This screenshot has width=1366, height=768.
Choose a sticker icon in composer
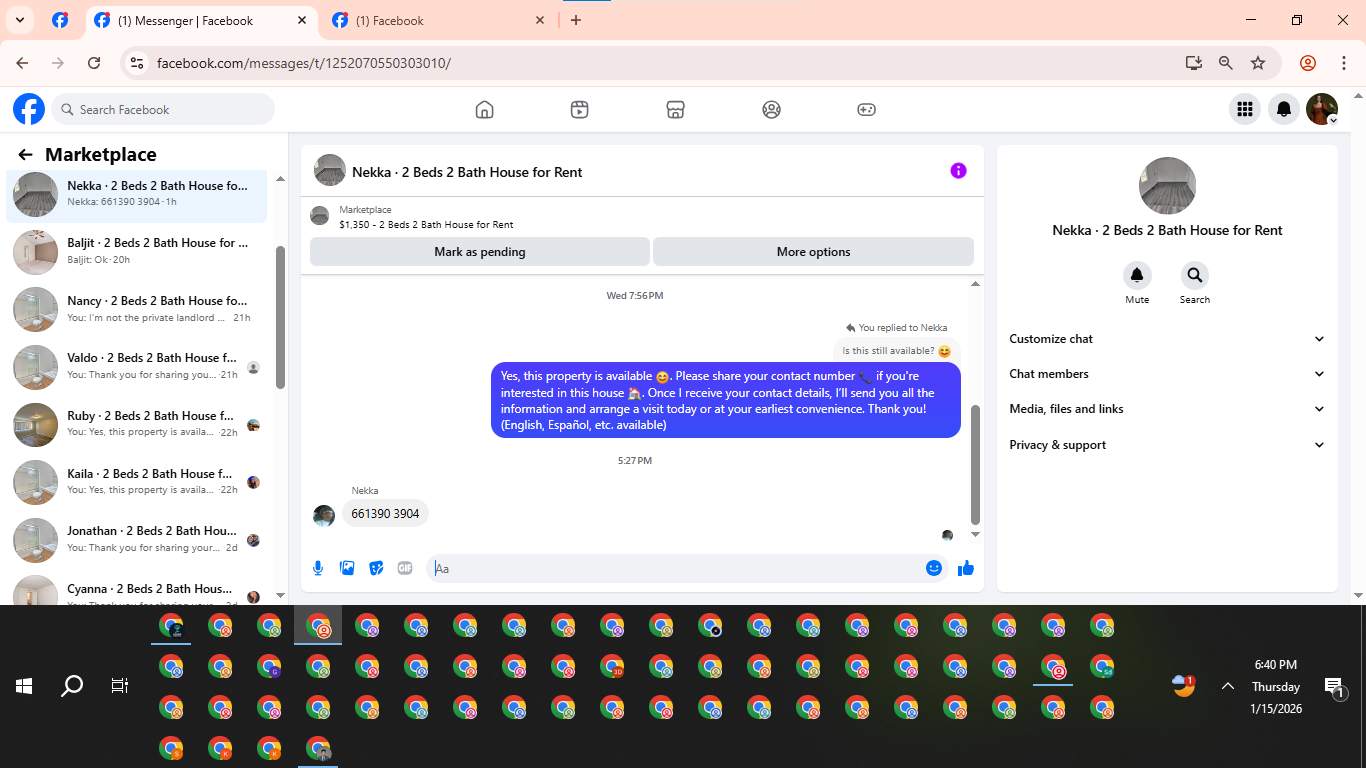(376, 568)
